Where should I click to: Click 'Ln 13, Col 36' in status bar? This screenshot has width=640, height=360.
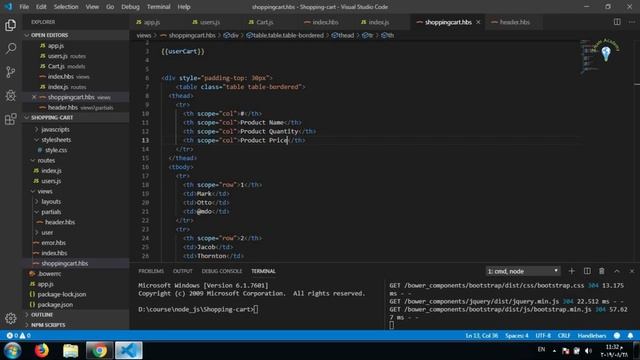click(482, 336)
